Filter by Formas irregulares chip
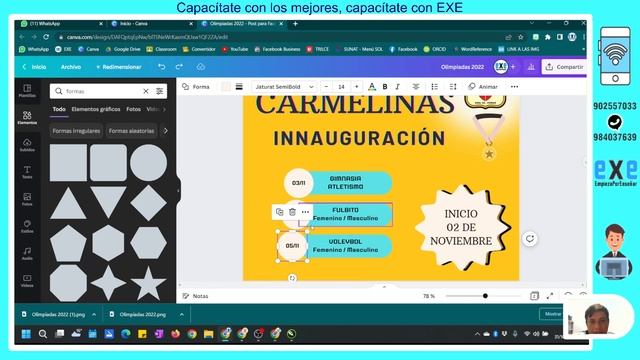This screenshot has height=360, width=640. tap(76, 131)
